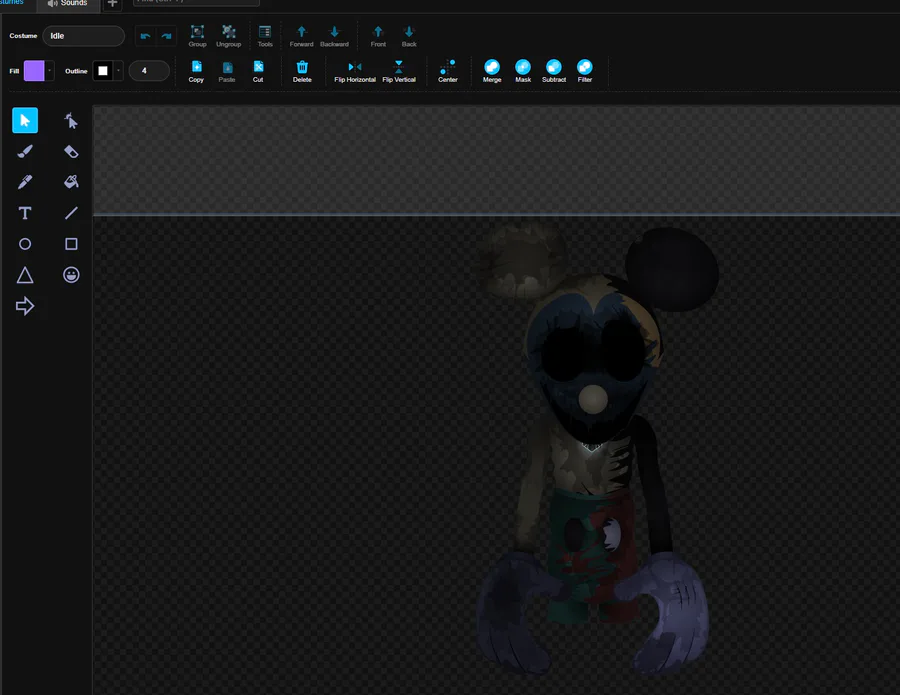
Task: Select the smiley face sticker tool
Action: (71, 275)
